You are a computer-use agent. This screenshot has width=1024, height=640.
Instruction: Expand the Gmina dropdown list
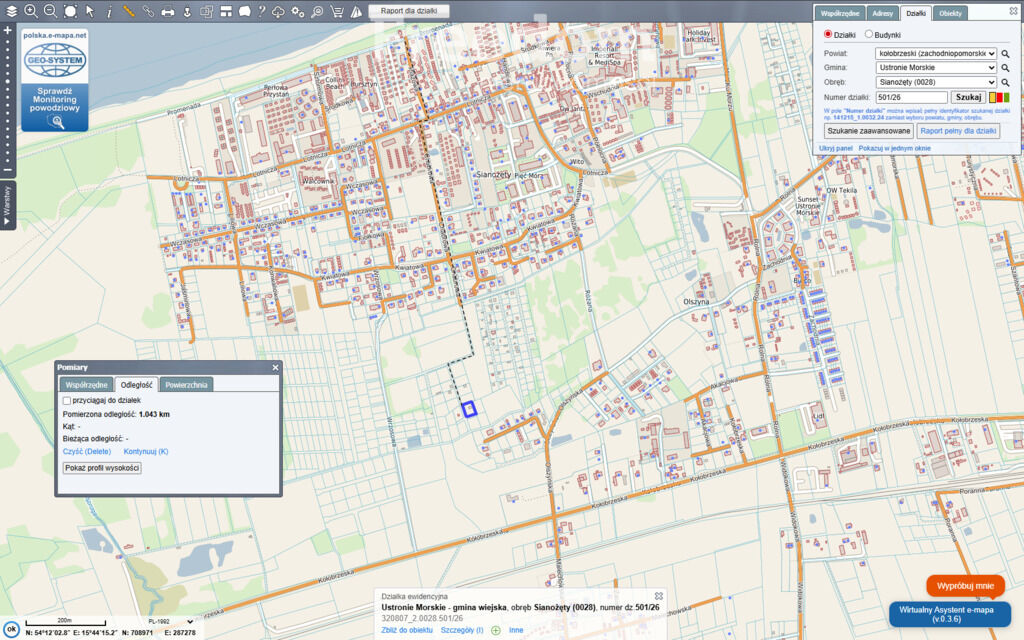[x=935, y=67]
